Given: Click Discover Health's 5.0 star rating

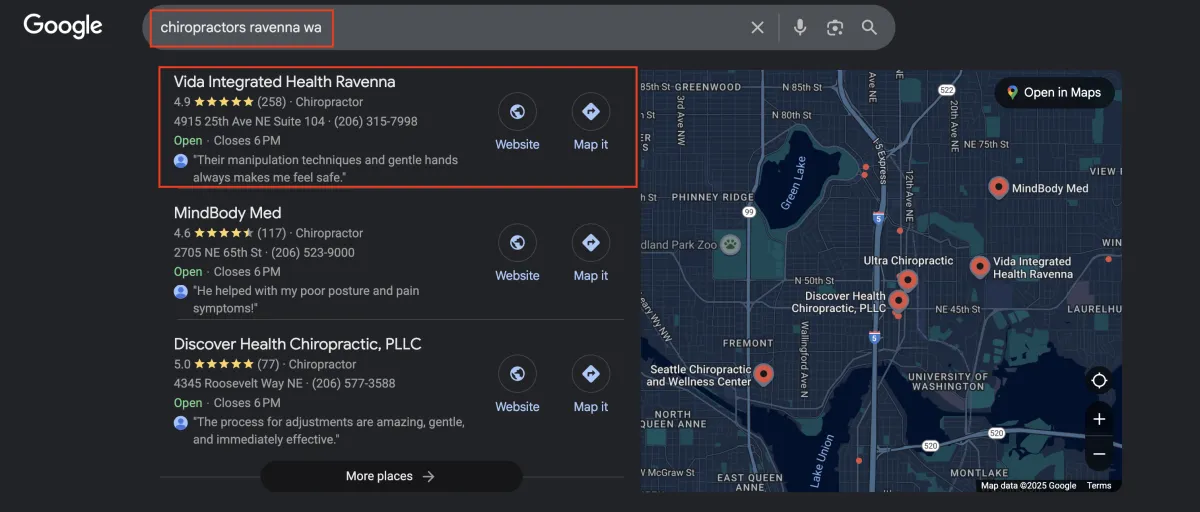Looking at the screenshot, I should pos(226,364).
